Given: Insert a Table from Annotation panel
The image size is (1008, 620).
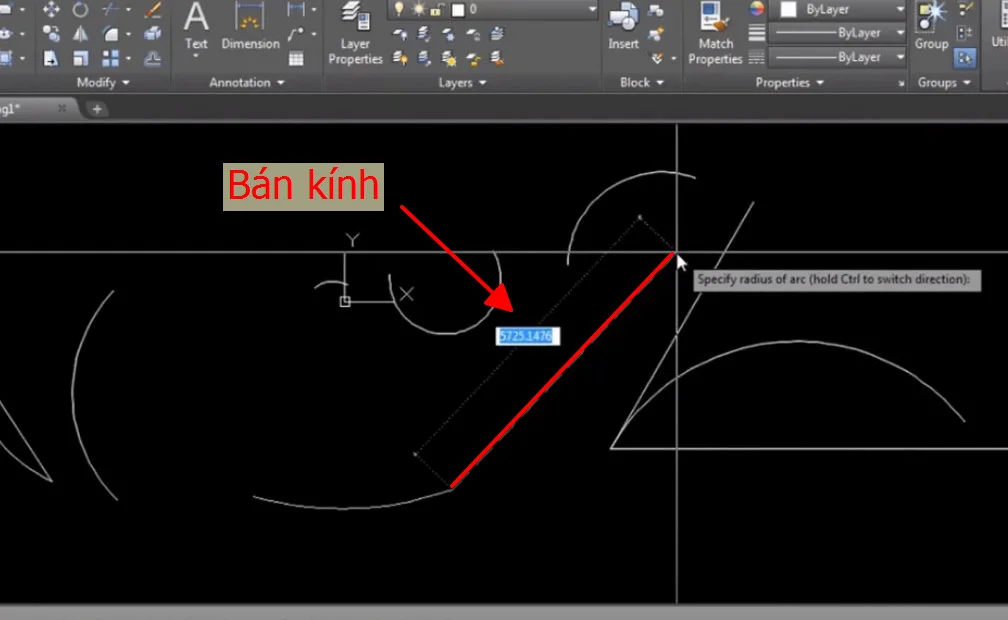Looking at the screenshot, I should (296, 59).
